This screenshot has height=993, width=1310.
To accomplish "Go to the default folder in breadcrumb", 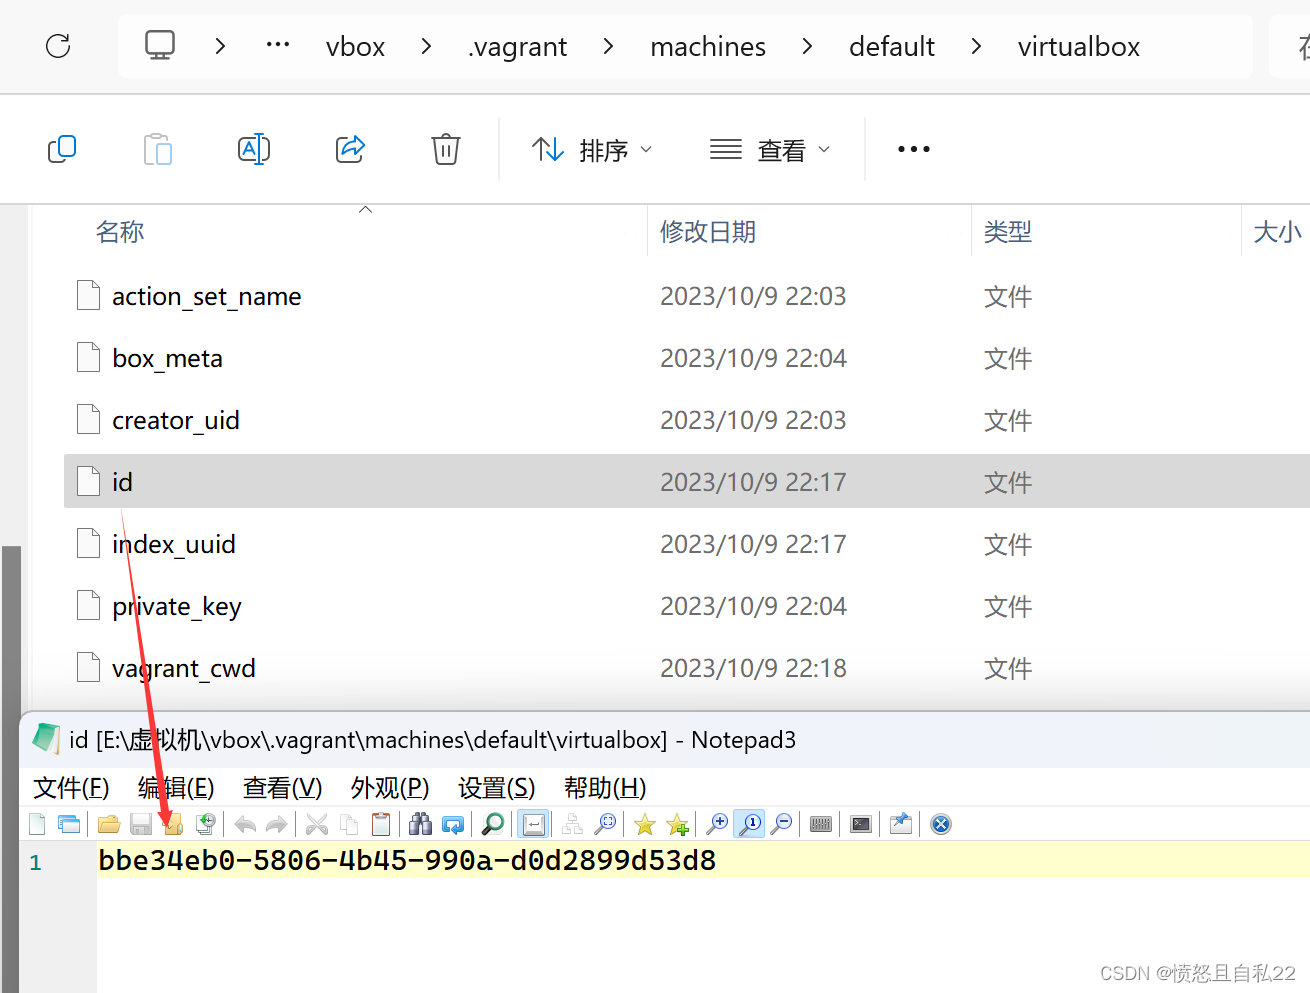I will (892, 47).
